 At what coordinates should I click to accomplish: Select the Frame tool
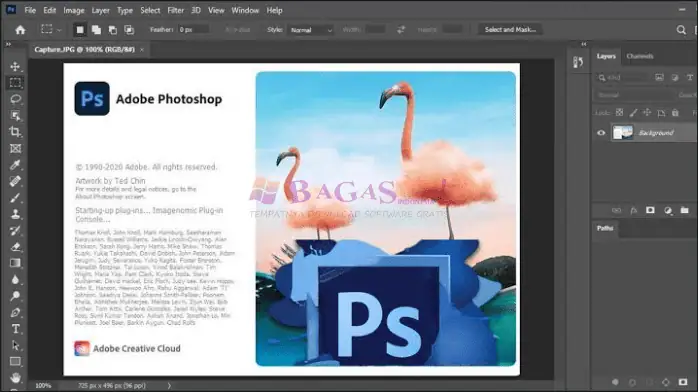[15, 149]
